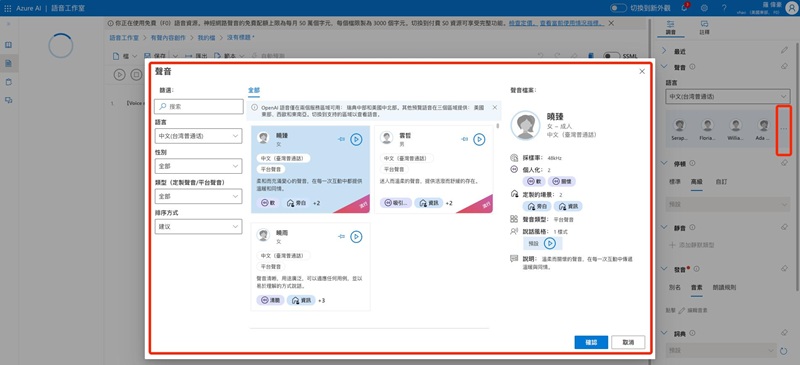Open the book icon in left sidebar

click(x=8, y=45)
